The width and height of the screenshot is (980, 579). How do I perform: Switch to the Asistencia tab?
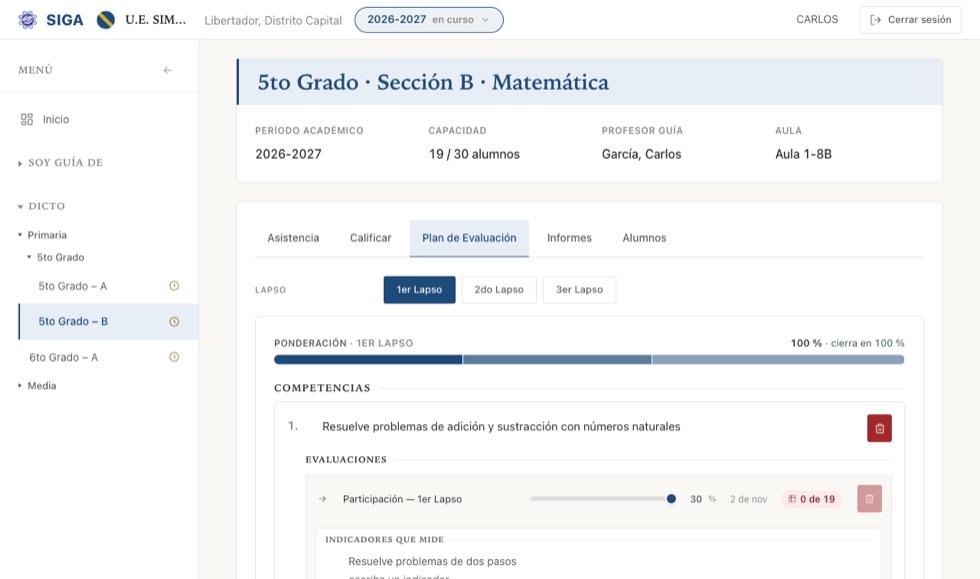[293, 238]
